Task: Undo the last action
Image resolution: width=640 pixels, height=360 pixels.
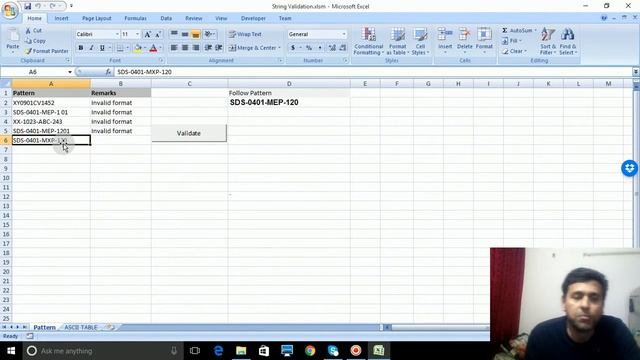Action: (38, 6)
